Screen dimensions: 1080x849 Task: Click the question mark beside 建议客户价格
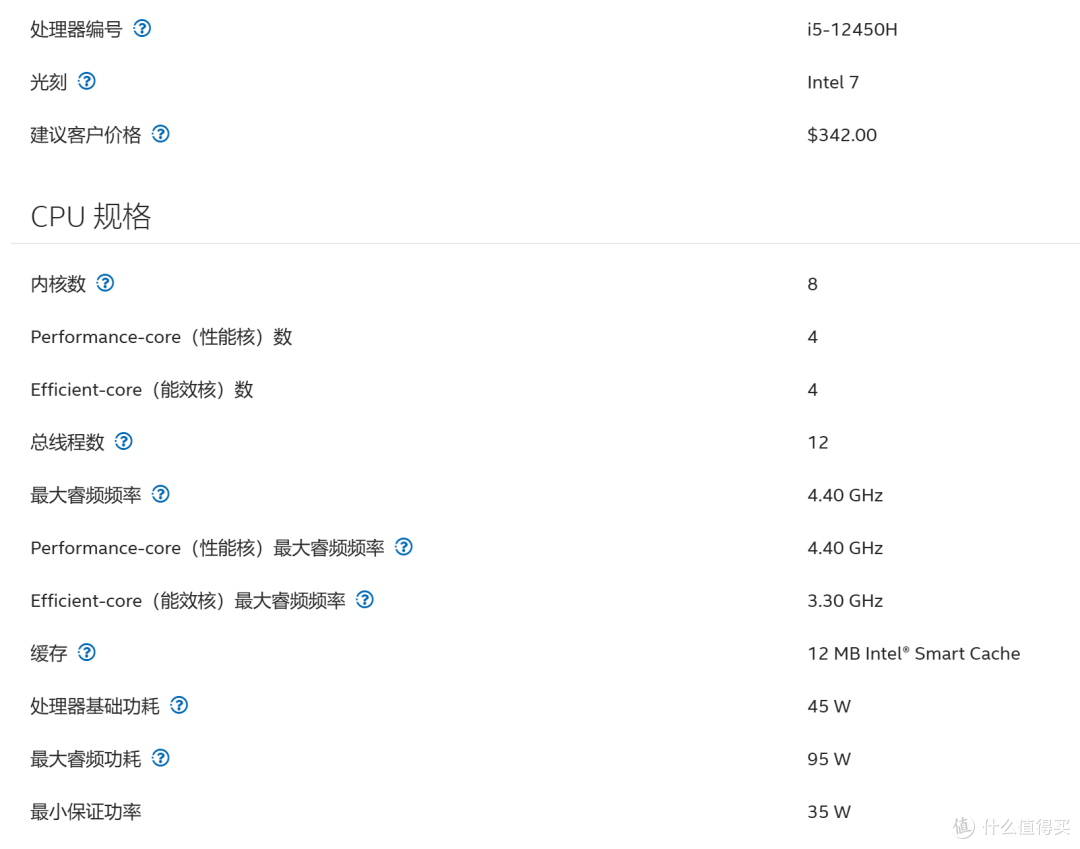coord(160,134)
